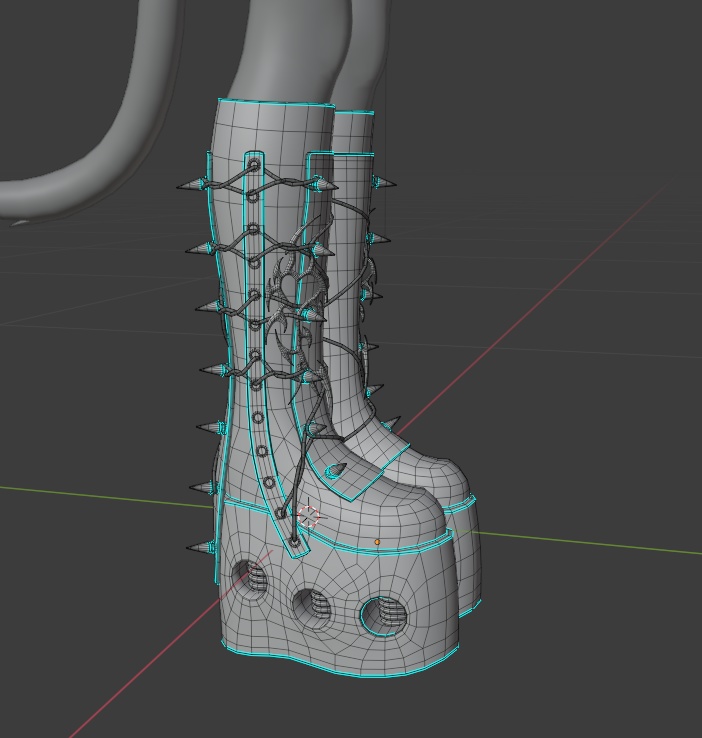Screen dimensions: 702x738
Task: Select the orange object origin dot
Action: (x=377, y=542)
